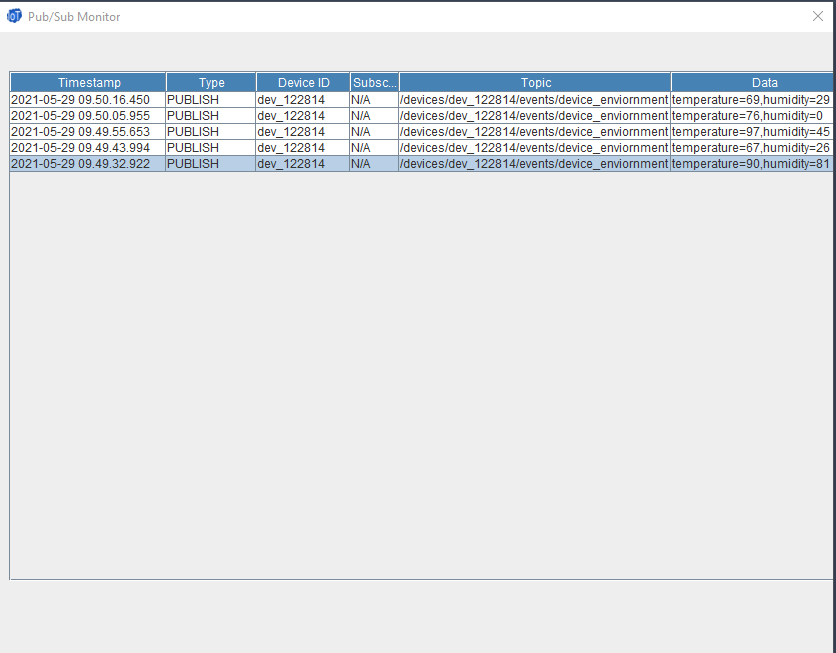The height and width of the screenshot is (653, 836).
Task: Click the IoT app icon in title bar
Action: (14, 16)
